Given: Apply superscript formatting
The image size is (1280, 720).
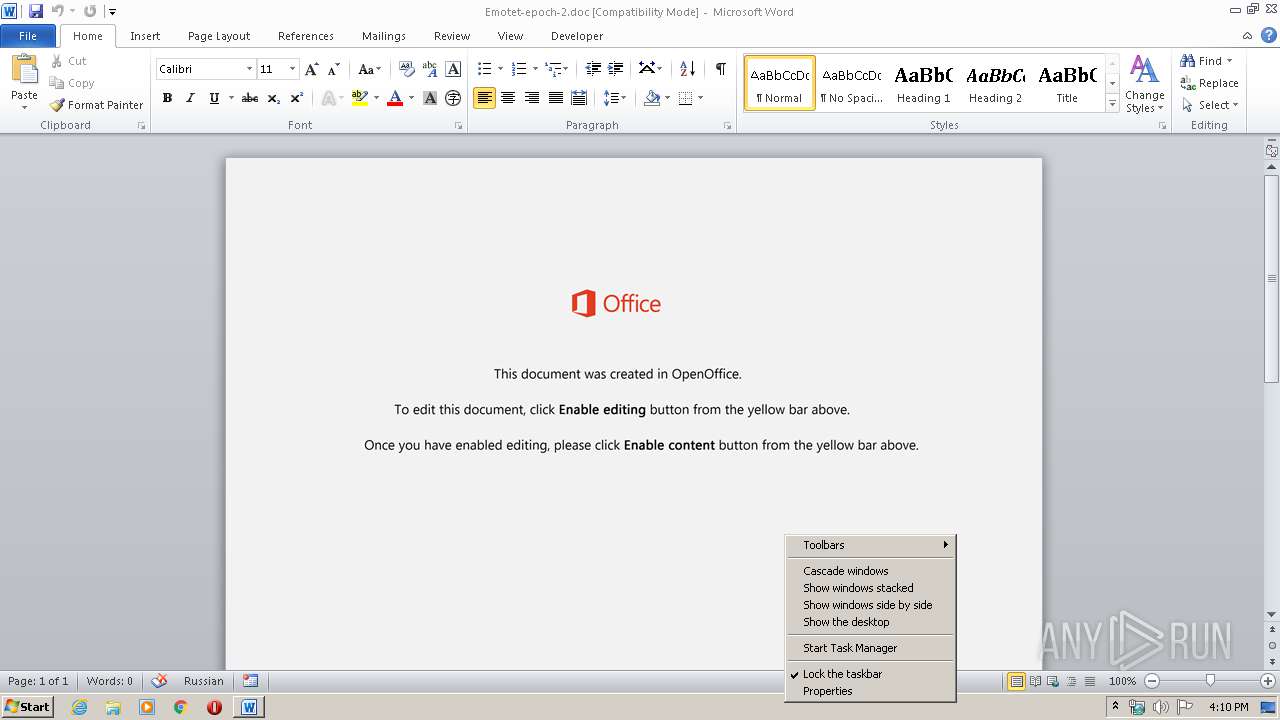Looking at the screenshot, I should 296,98.
